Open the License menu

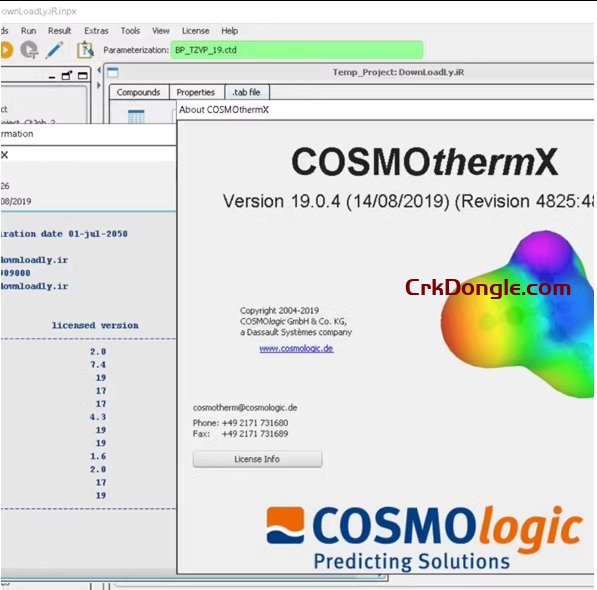(195, 31)
